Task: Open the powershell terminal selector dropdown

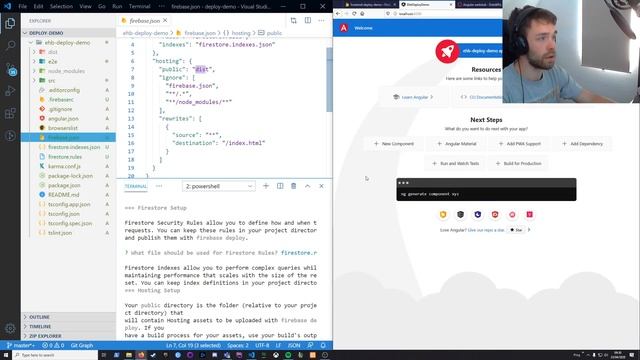Action: tap(219, 186)
